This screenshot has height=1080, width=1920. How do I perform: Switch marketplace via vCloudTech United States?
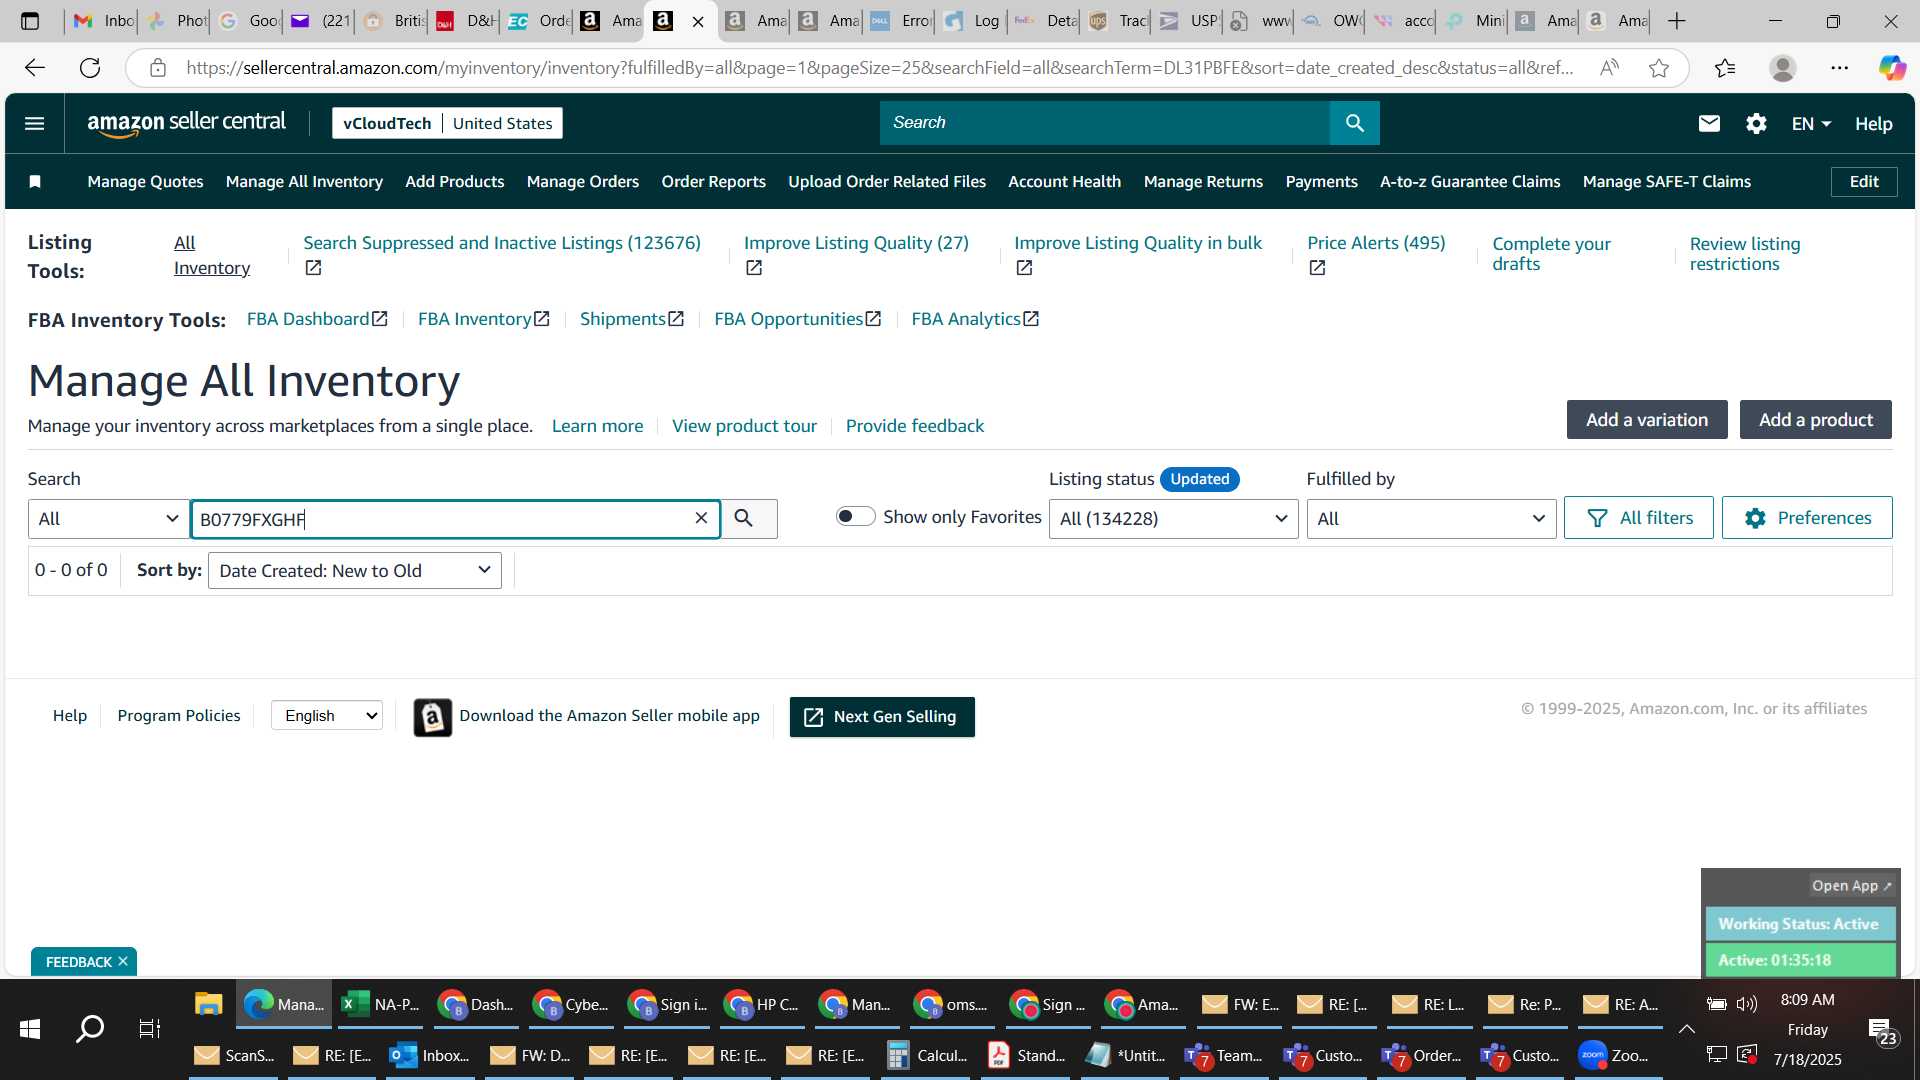click(x=447, y=123)
